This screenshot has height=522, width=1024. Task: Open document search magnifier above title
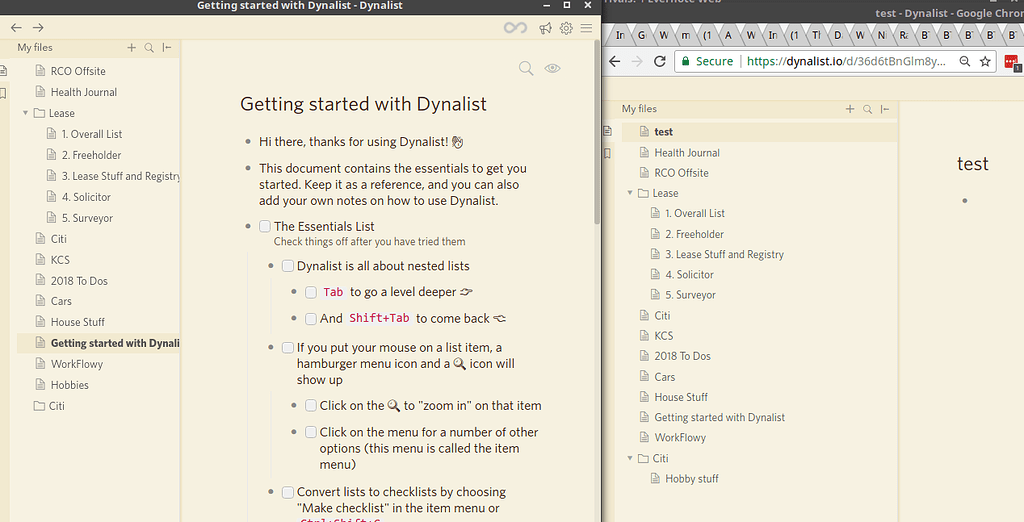click(526, 68)
